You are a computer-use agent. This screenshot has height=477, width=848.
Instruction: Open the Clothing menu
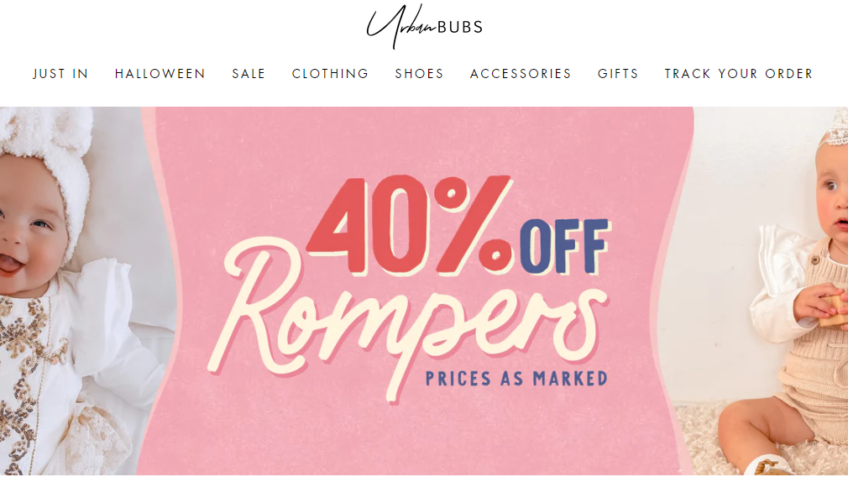(x=330, y=74)
